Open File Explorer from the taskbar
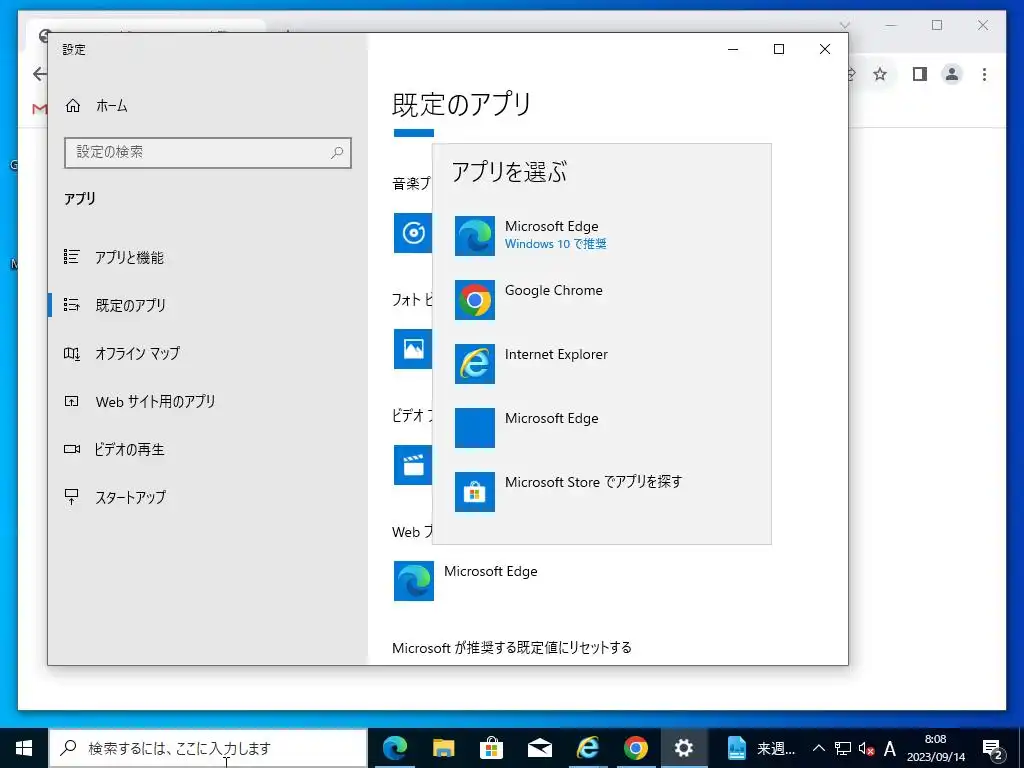Viewport: 1024px width, 768px height. pos(443,748)
